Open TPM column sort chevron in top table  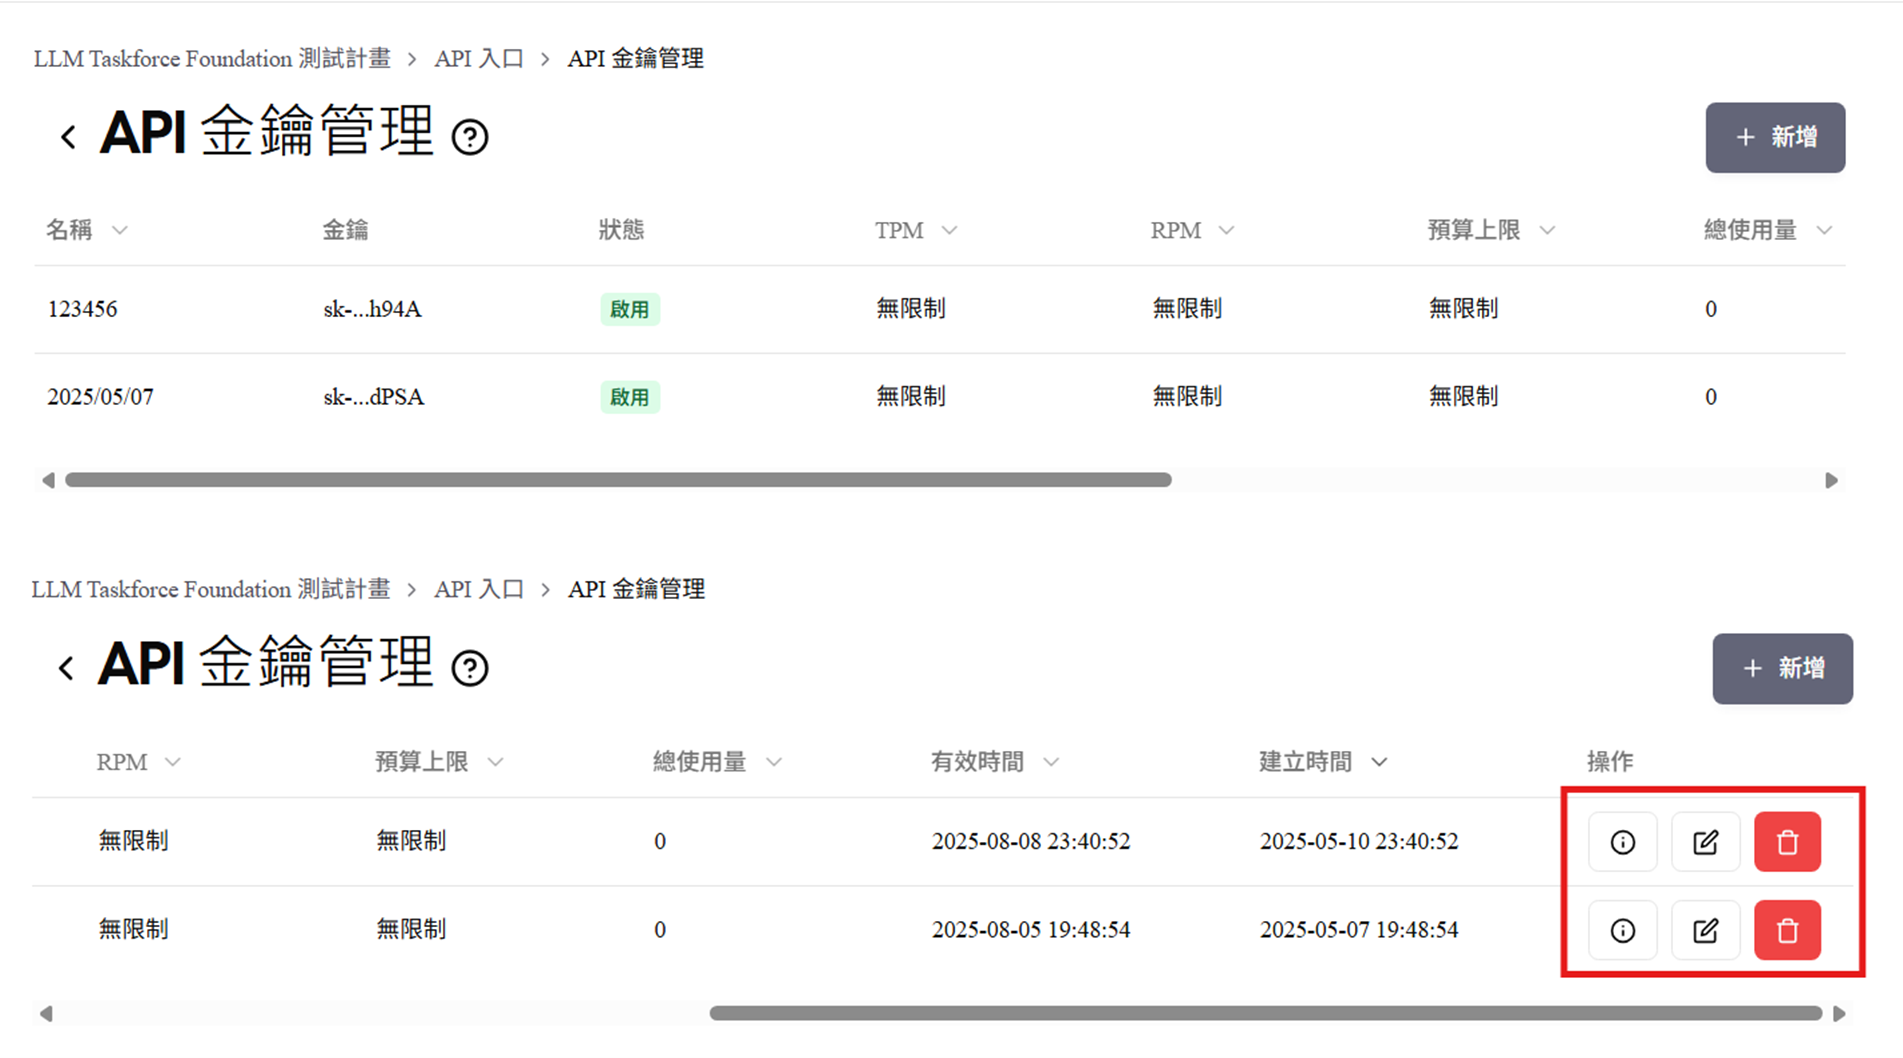coord(950,231)
